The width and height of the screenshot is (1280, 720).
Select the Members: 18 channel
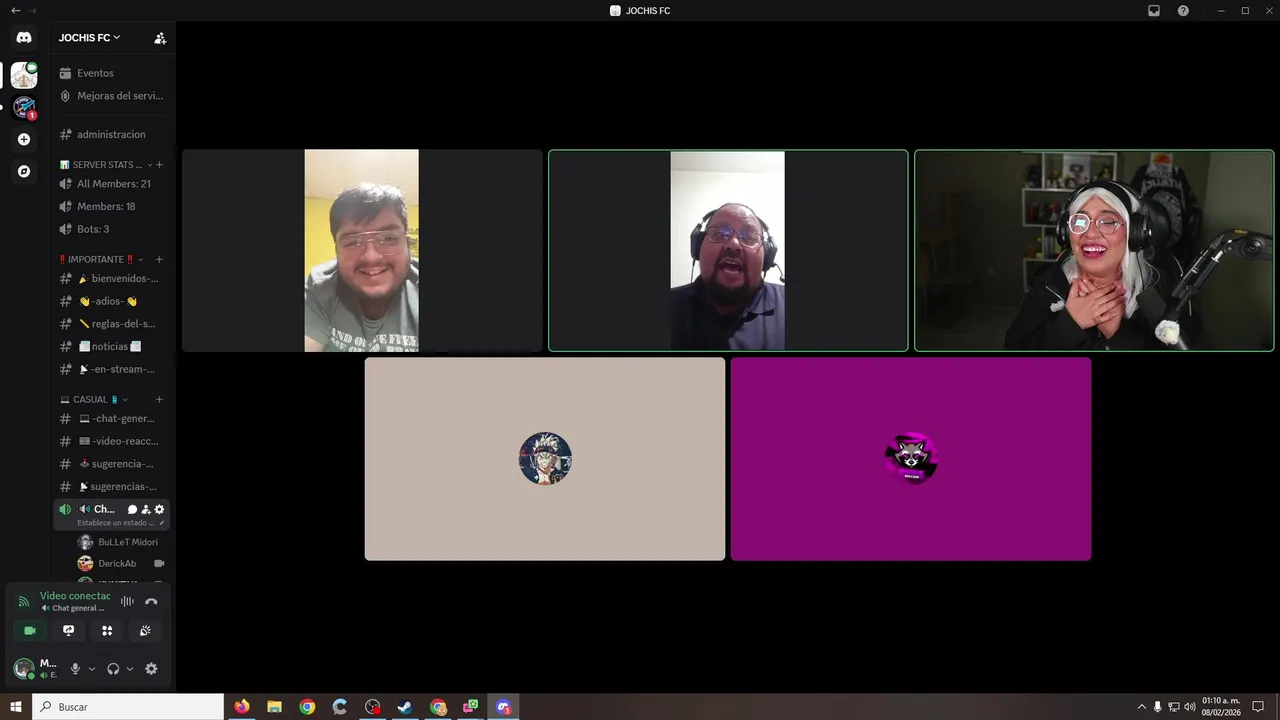pos(111,206)
